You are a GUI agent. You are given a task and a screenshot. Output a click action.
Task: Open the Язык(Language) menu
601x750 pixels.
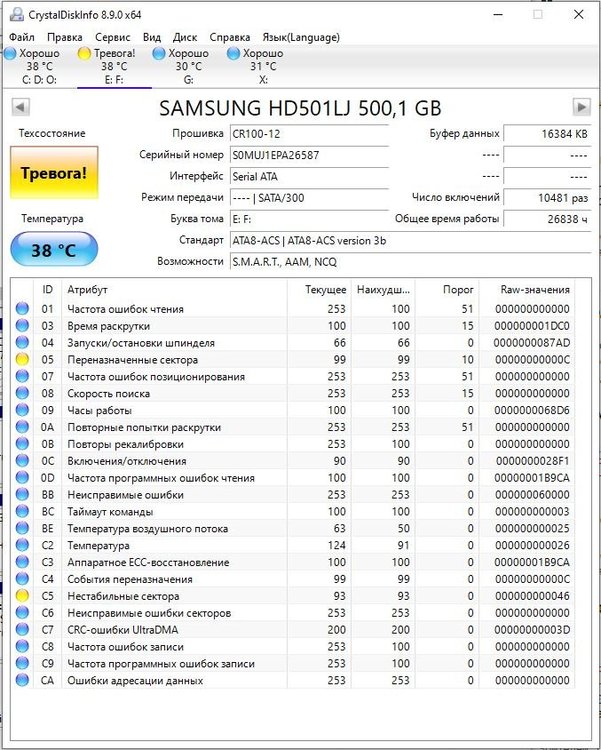pos(301,37)
